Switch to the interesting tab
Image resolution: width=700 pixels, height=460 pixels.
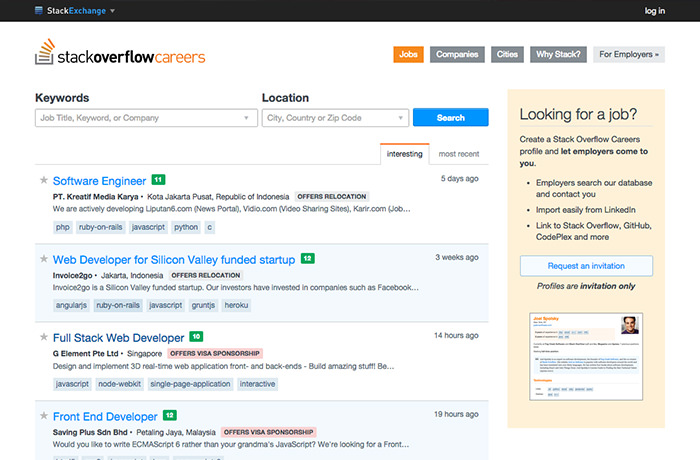404,154
